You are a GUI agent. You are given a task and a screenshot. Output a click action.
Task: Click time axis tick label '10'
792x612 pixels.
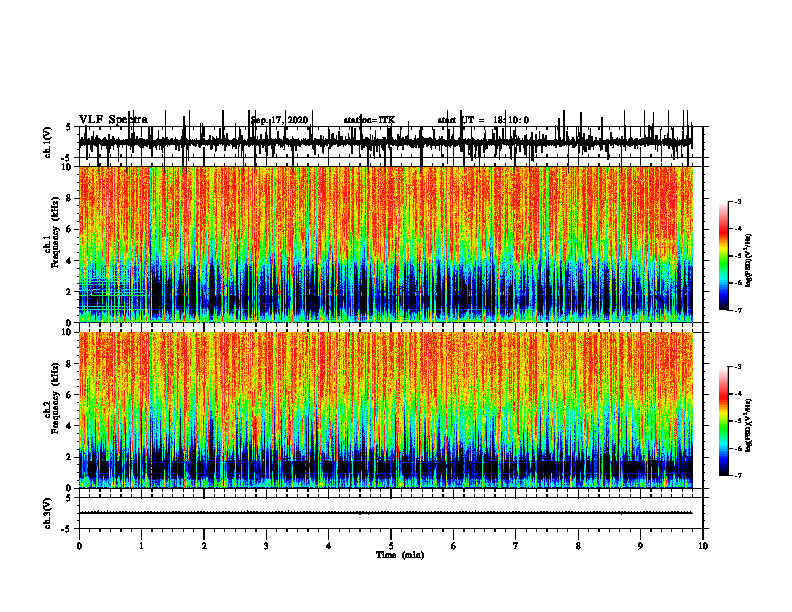[x=703, y=546]
